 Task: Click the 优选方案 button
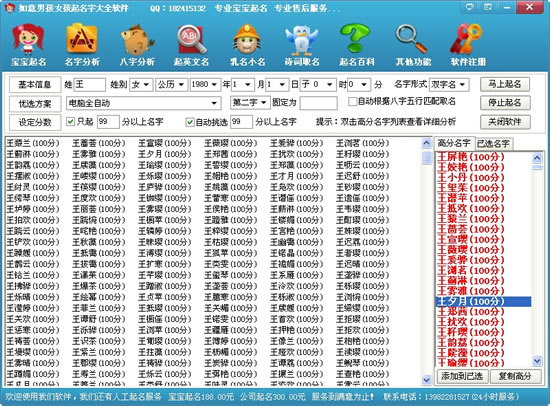point(35,104)
